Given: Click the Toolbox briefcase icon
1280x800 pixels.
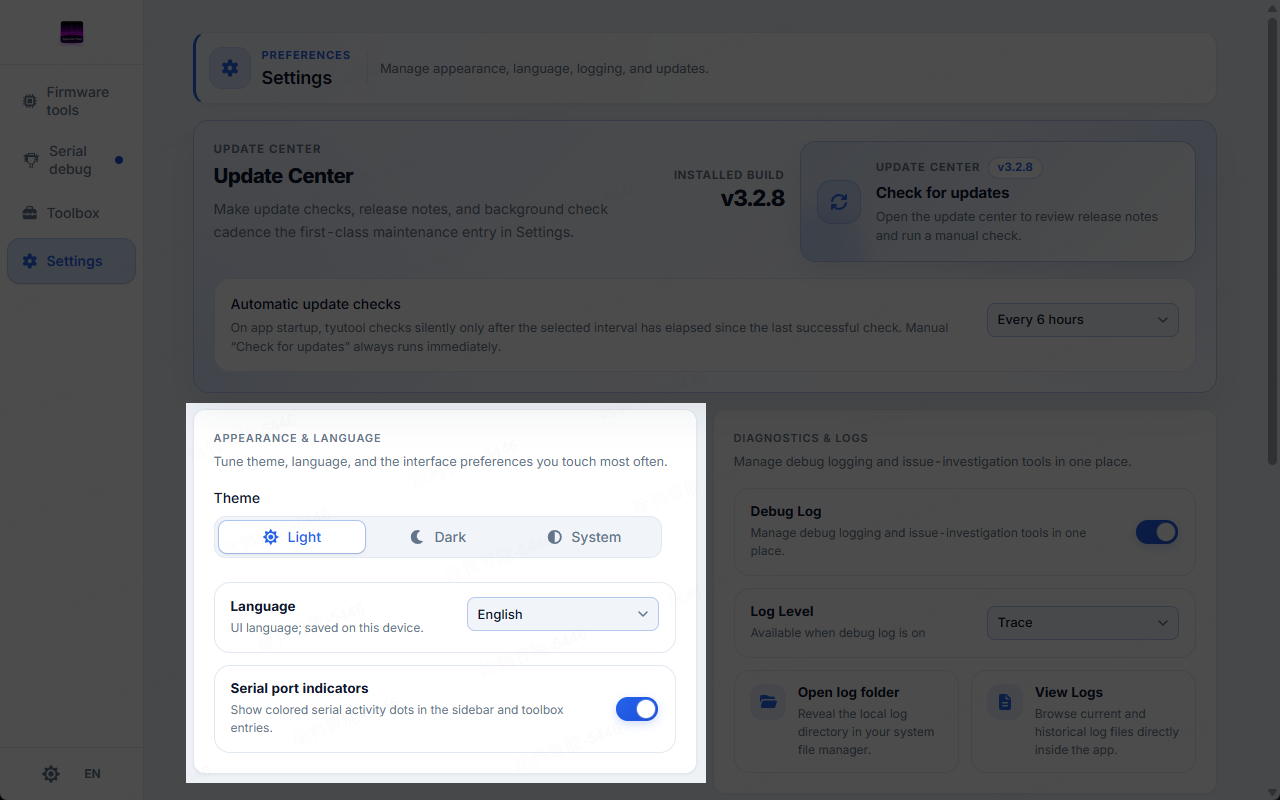Looking at the screenshot, I should coord(30,213).
